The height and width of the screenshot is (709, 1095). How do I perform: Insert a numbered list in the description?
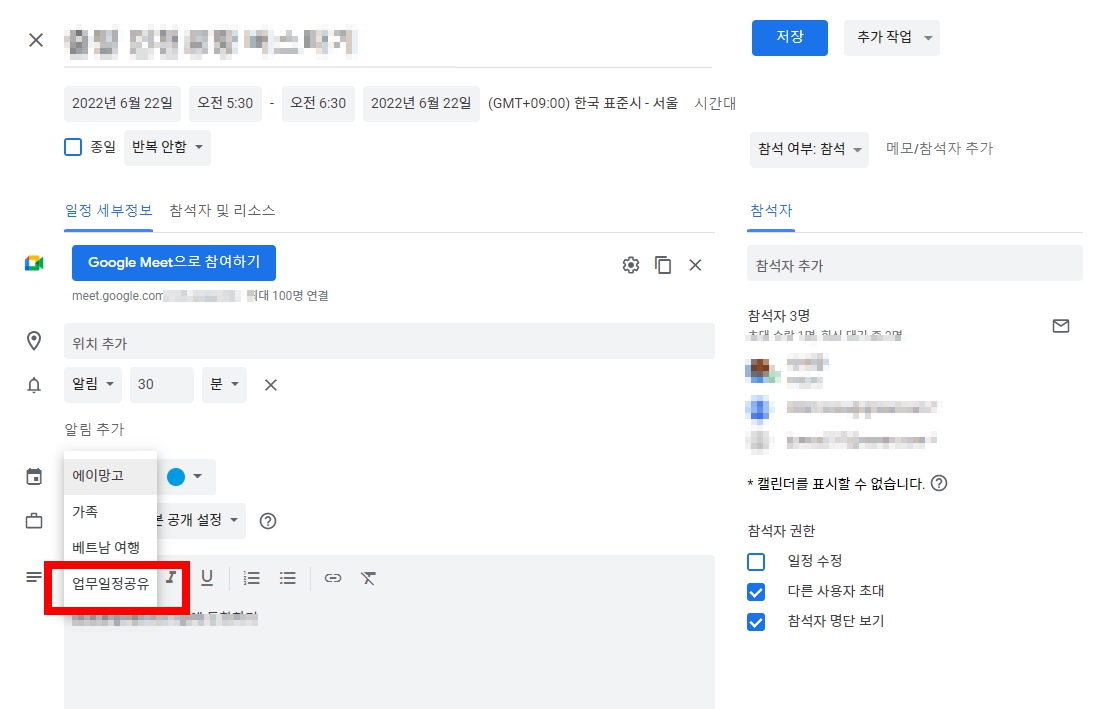click(251, 578)
